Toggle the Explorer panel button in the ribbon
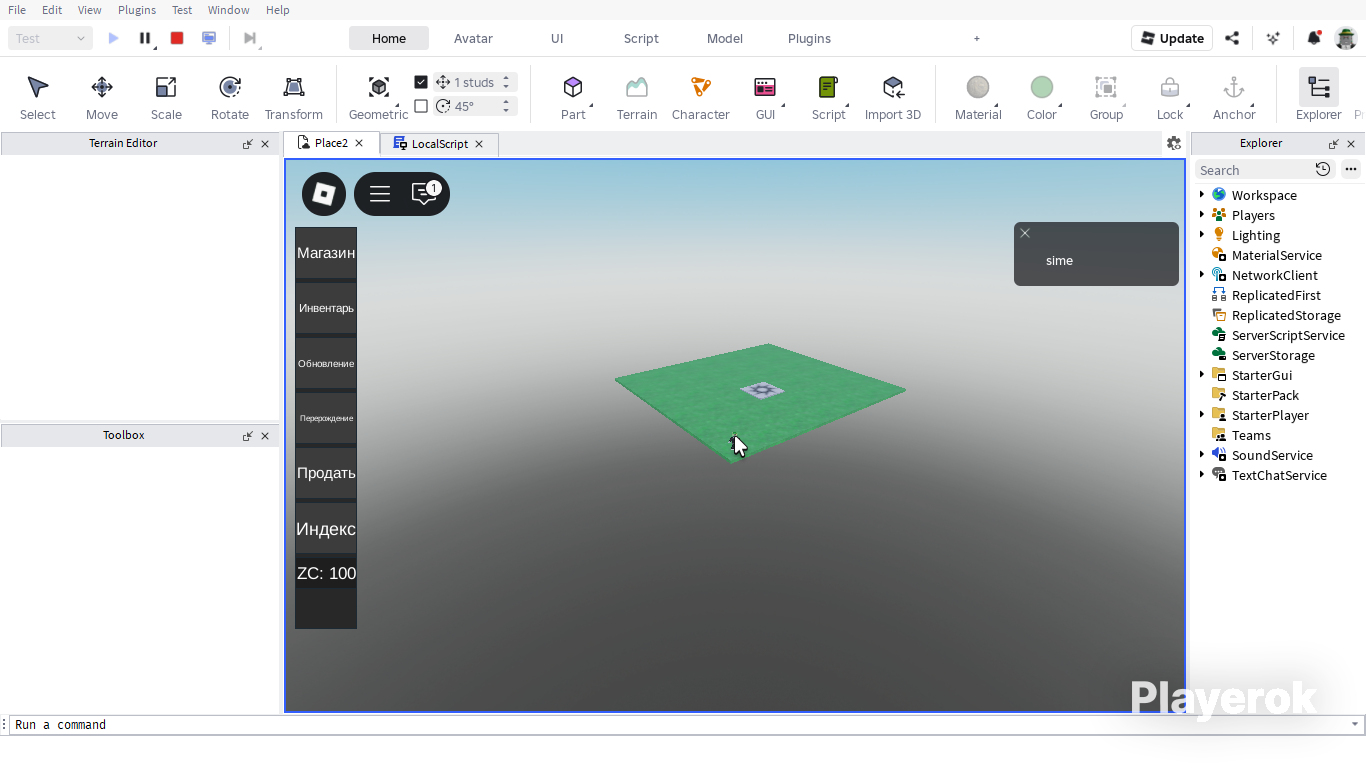1366x768 pixels. [x=1319, y=97]
